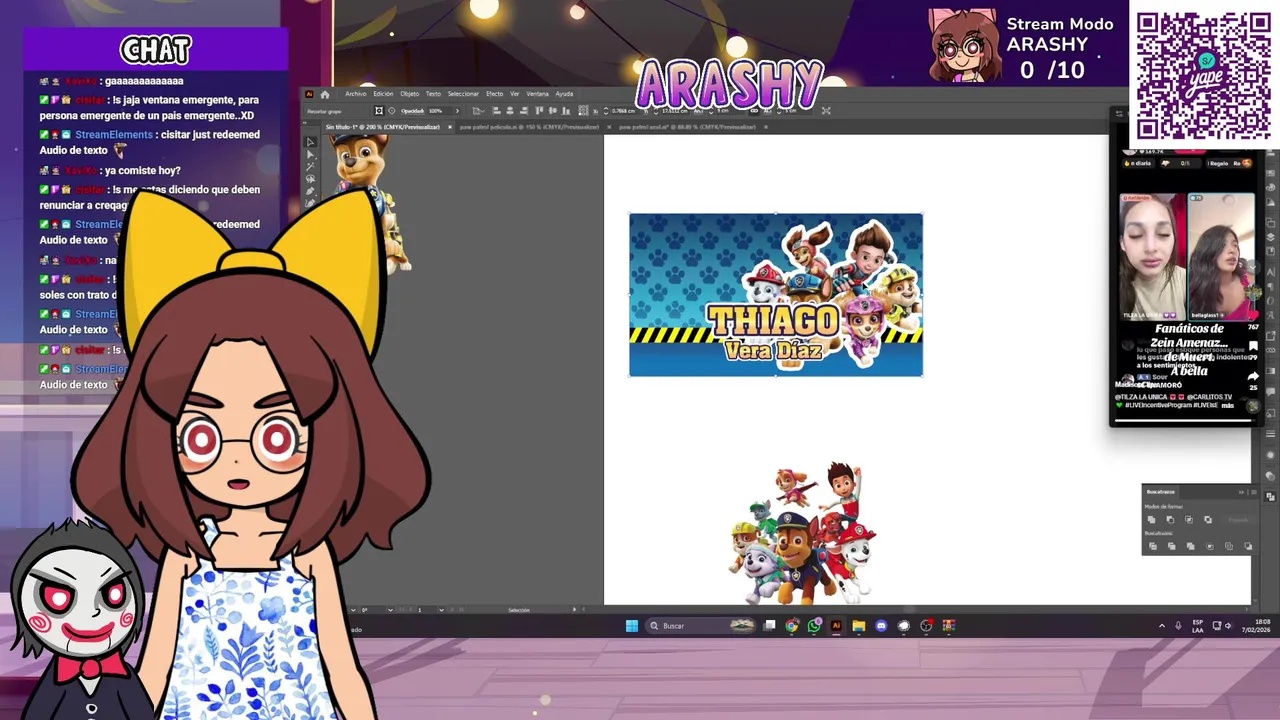Click the Opacidad label link
The height and width of the screenshot is (720, 1280).
[412, 111]
